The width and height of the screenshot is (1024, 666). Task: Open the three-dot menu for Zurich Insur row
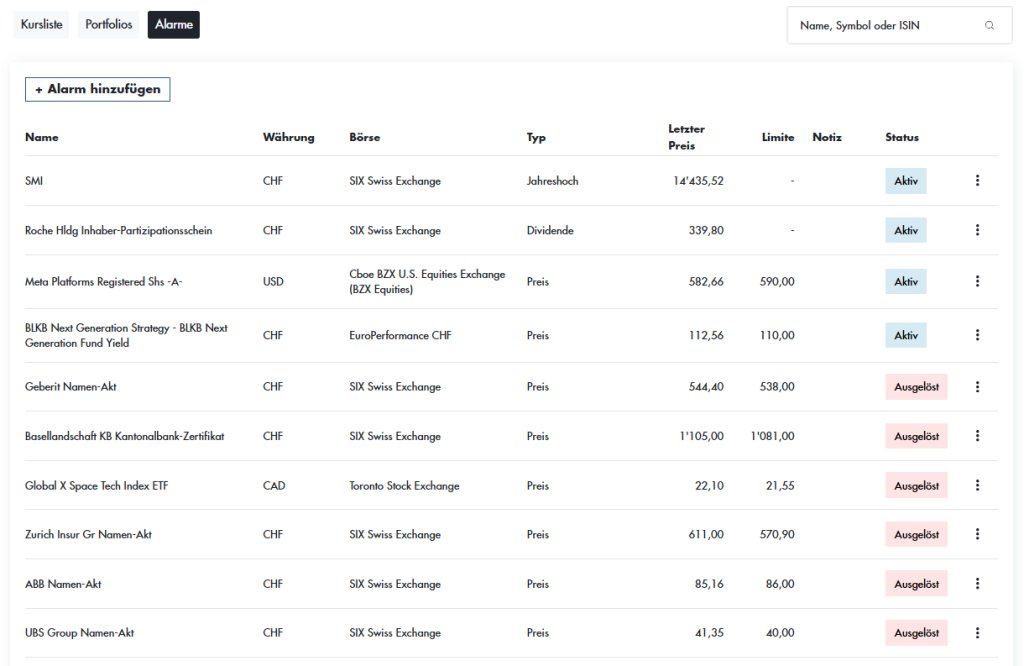[977, 534]
